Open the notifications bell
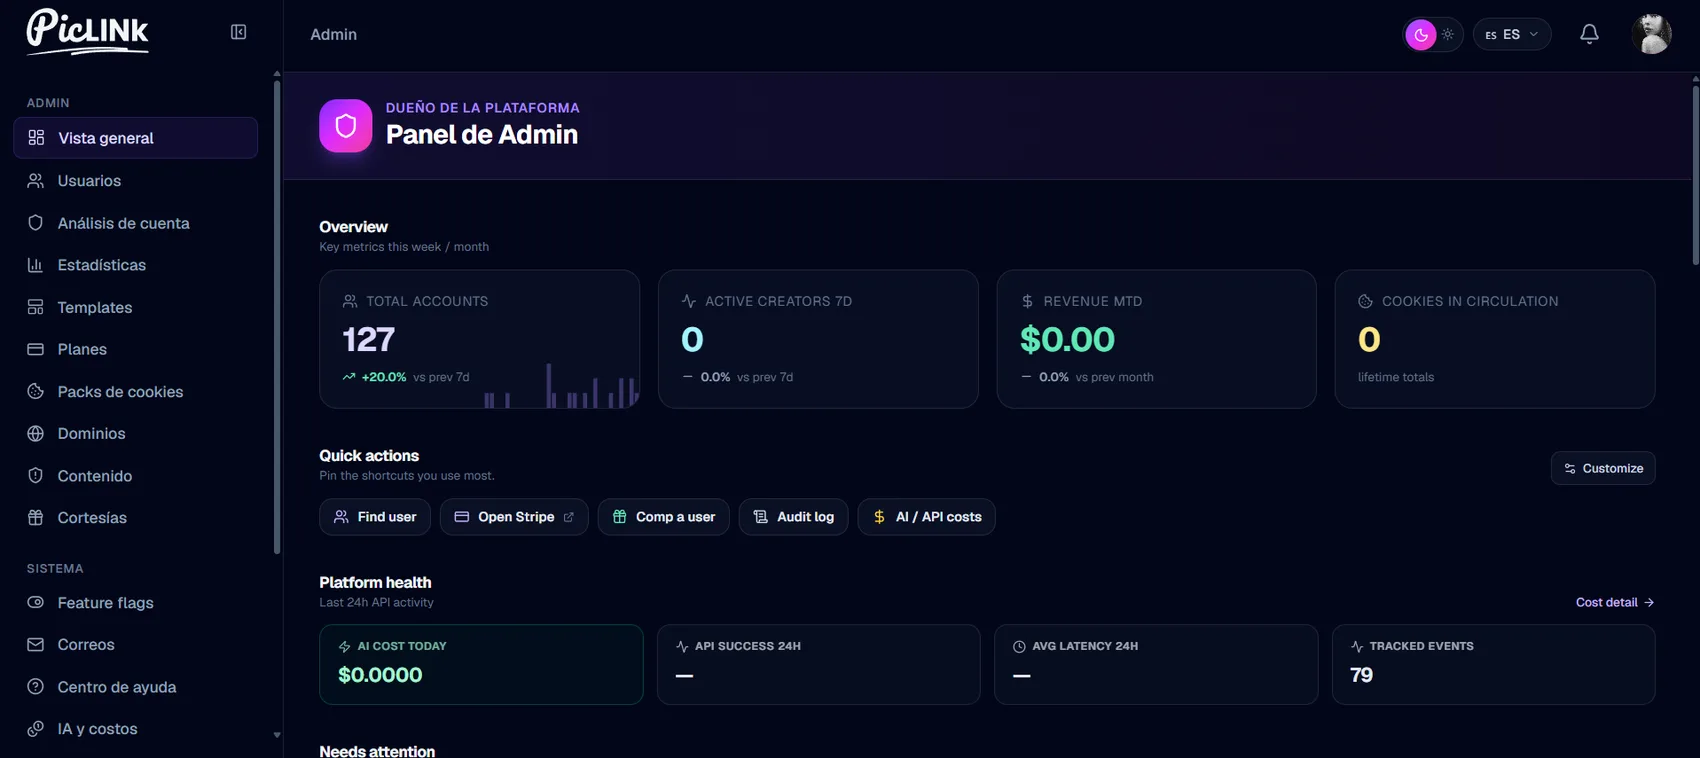This screenshot has width=1700, height=758. click(x=1589, y=34)
